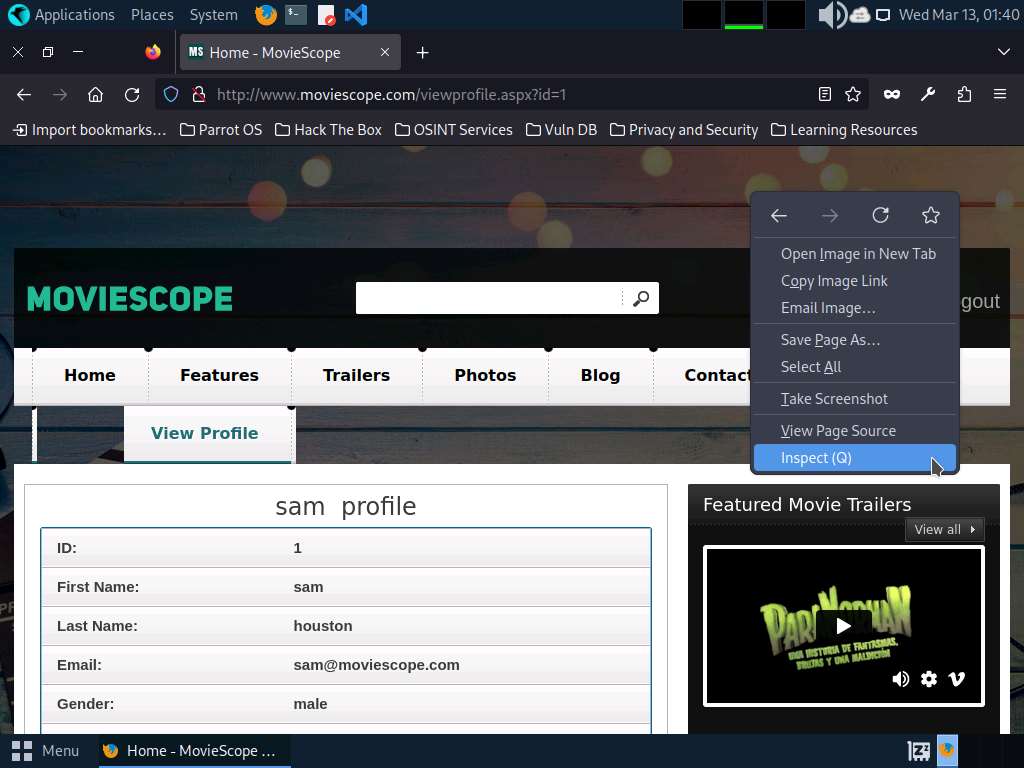Click the MovieScope search input field
The image size is (1024, 768).
click(489, 298)
